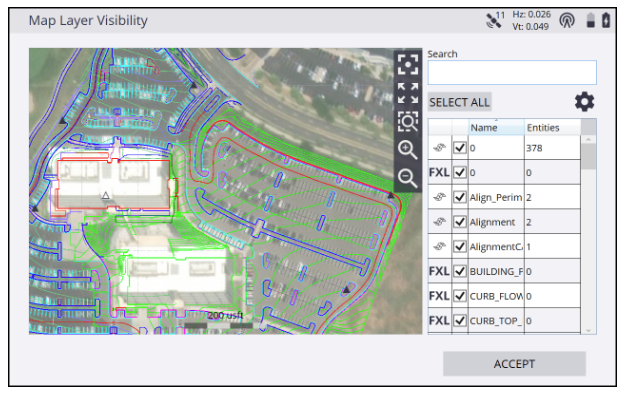Click the satellite status icon

[495, 20]
